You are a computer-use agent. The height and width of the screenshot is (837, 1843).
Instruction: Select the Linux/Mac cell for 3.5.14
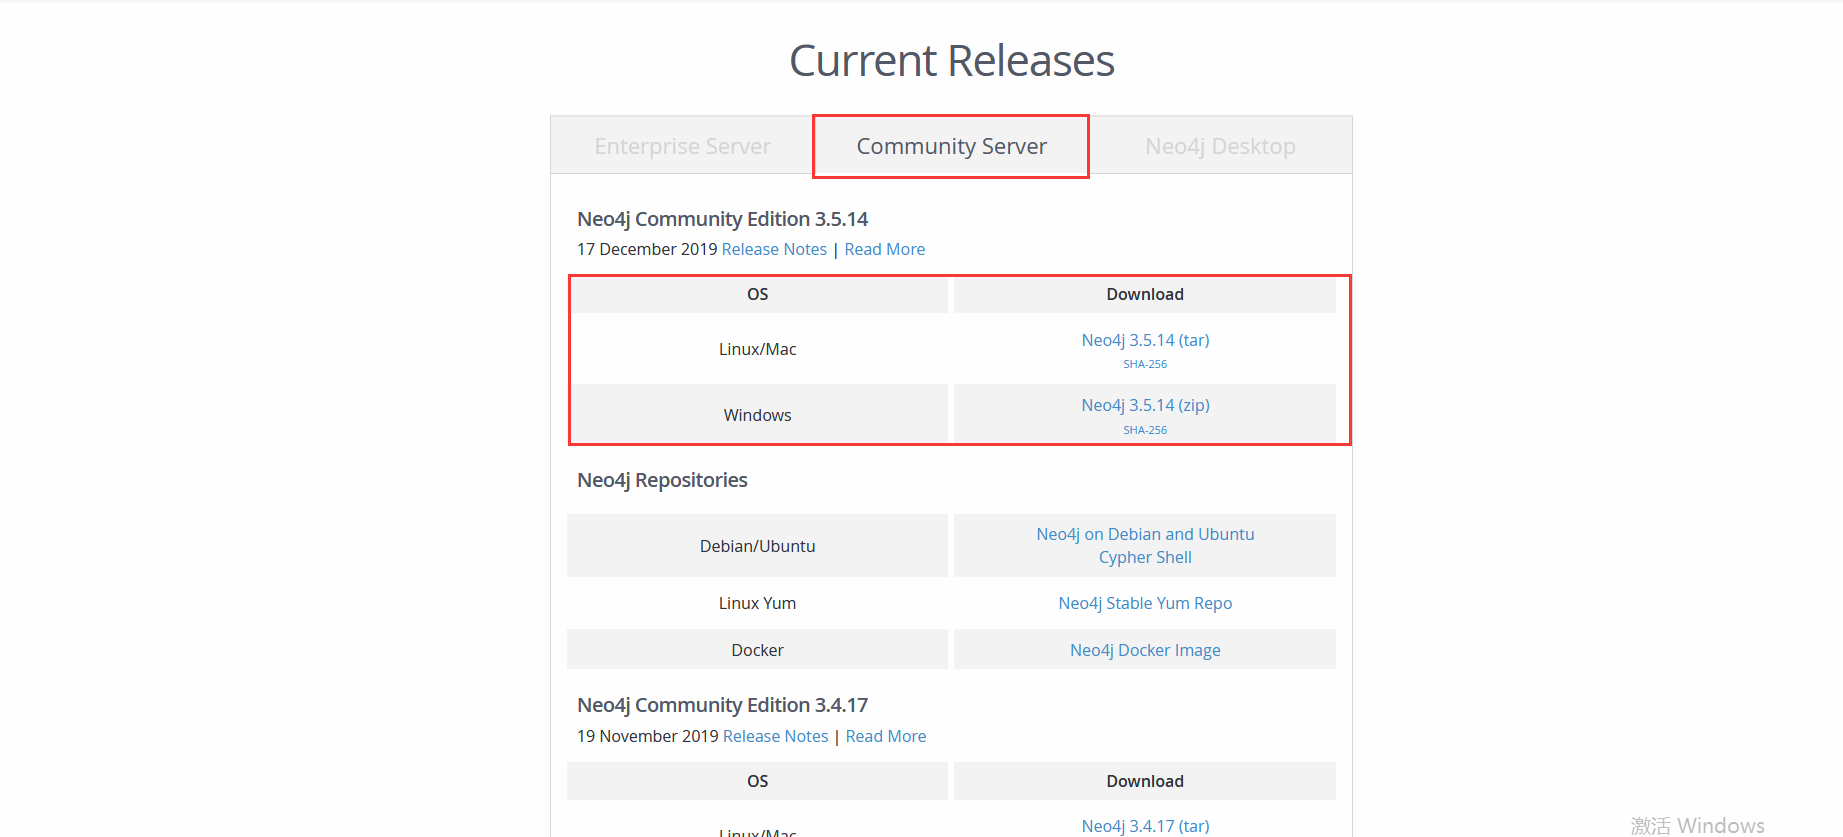pyautogui.click(x=757, y=349)
